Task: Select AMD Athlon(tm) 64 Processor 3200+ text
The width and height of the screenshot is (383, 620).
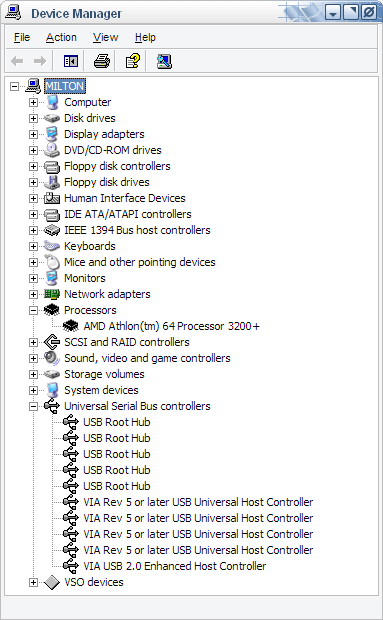Action: (x=172, y=326)
